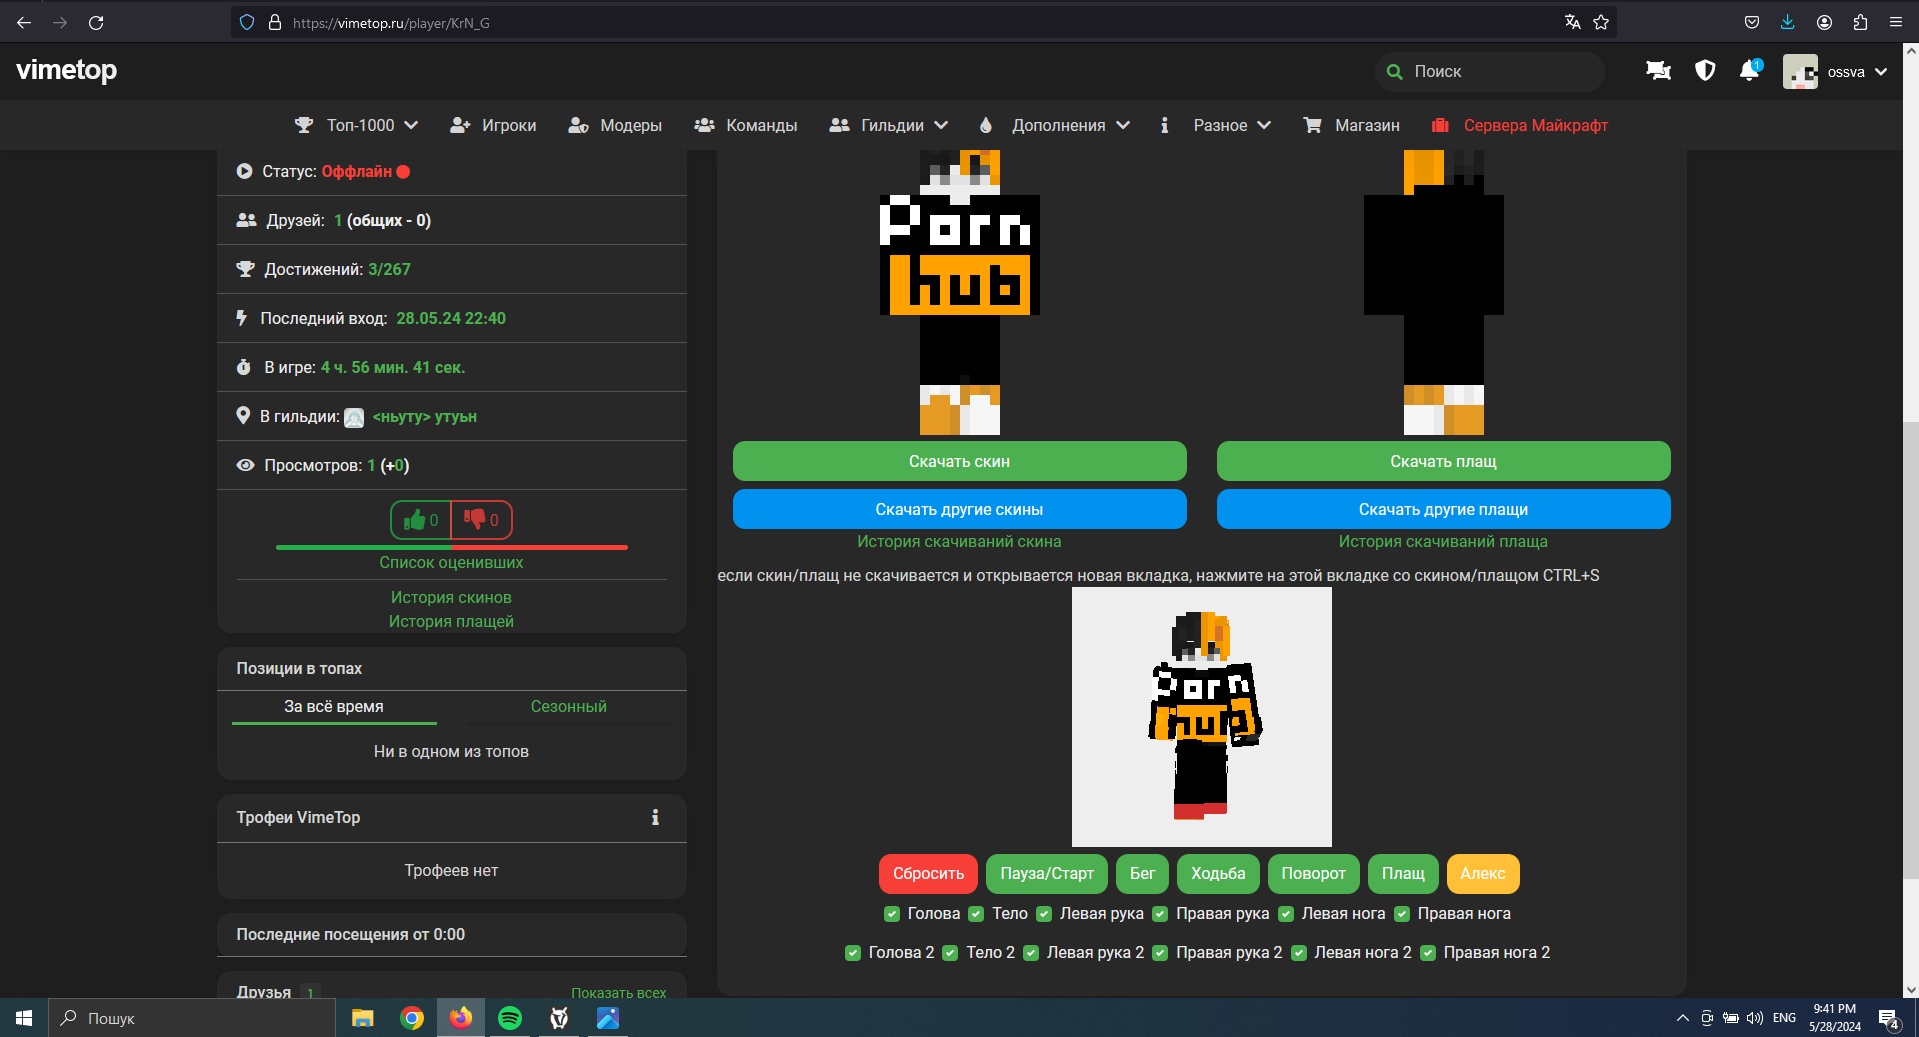Click the info icon beside Трофеи VimeTop
This screenshot has height=1037, width=1919.
pos(655,817)
